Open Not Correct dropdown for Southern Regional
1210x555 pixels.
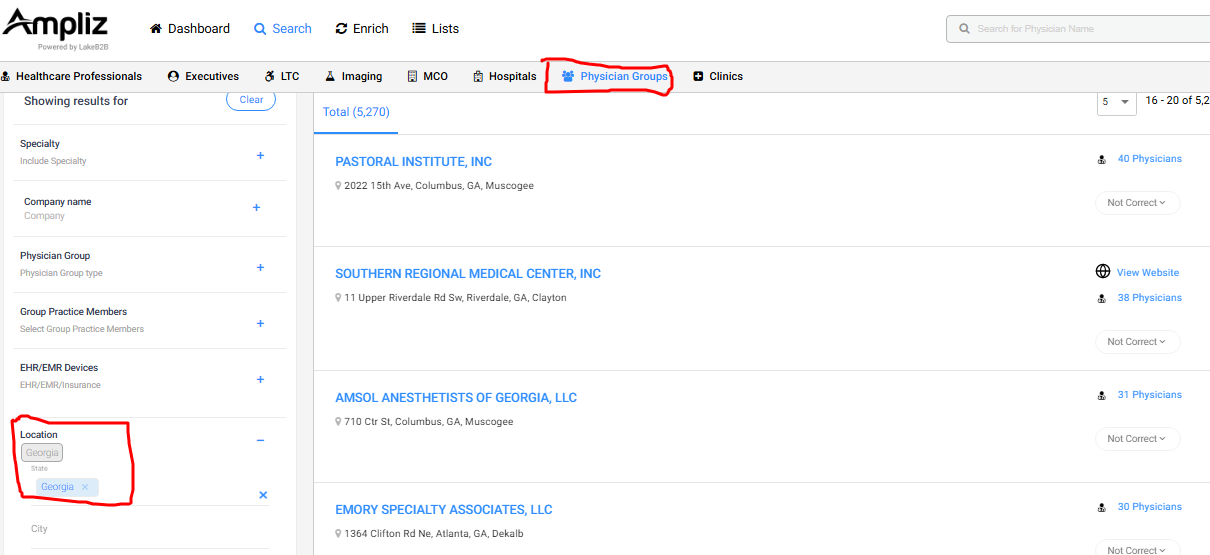tap(1138, 342)
